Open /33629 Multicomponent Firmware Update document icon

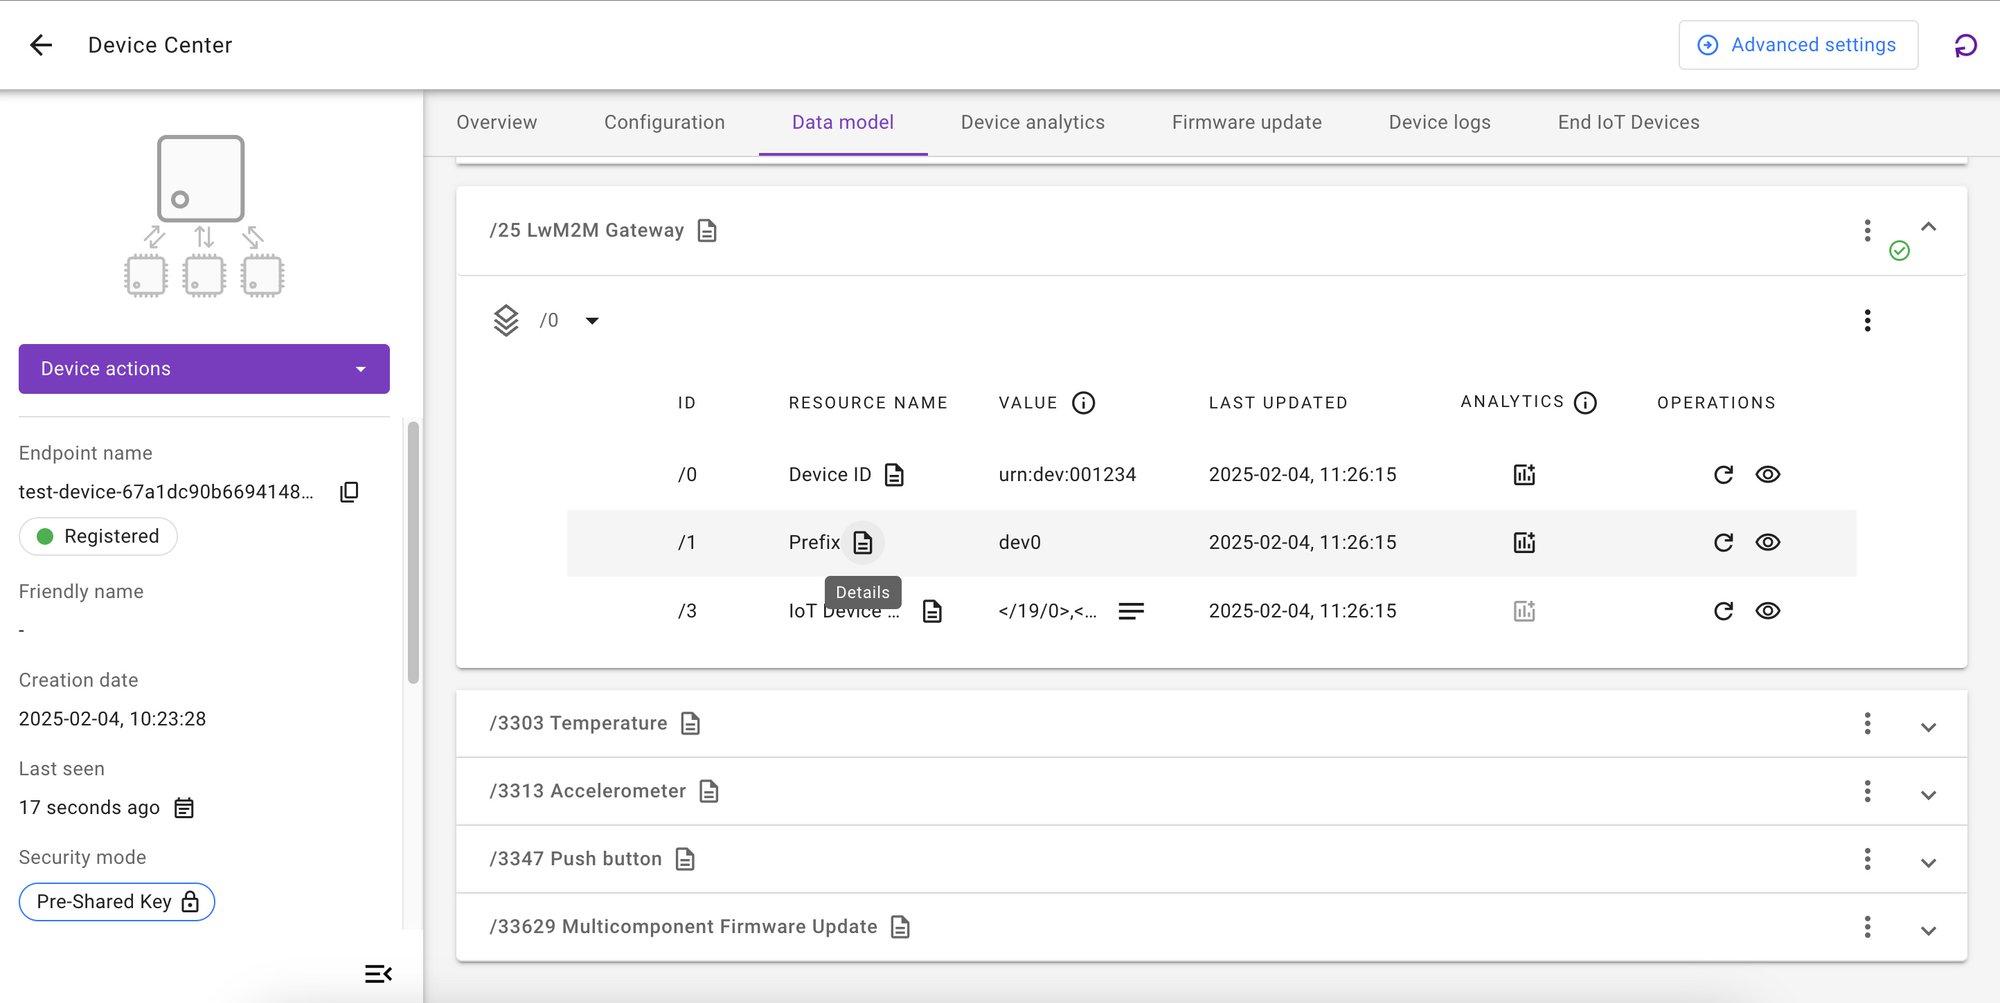[900, 928]
